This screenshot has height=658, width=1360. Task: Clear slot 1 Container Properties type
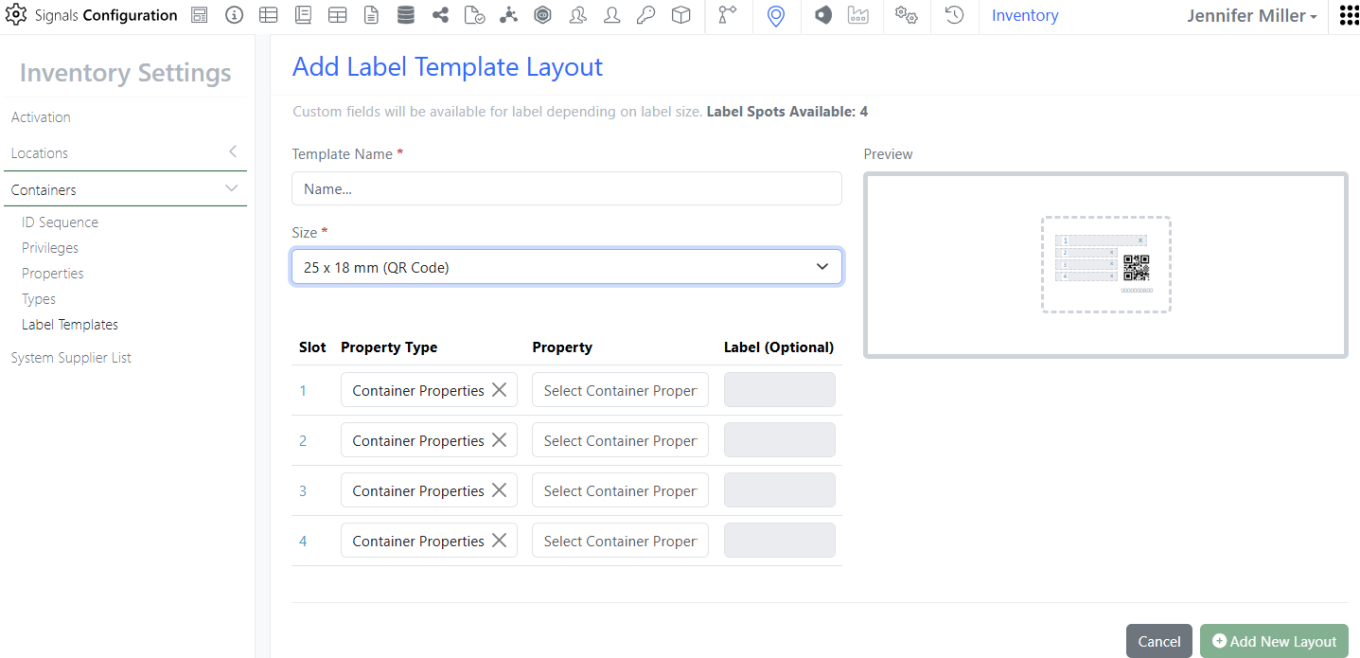[x=499, y=390]
